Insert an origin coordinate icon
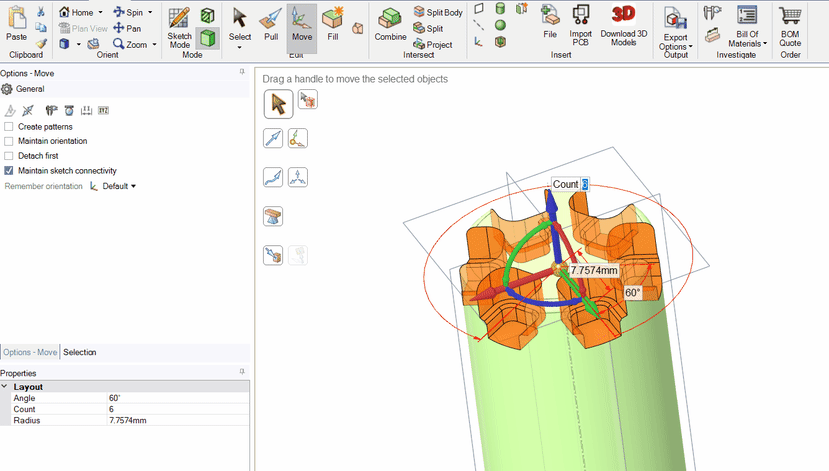This screenshot has height=471, width=829. (x=478, y=41)
